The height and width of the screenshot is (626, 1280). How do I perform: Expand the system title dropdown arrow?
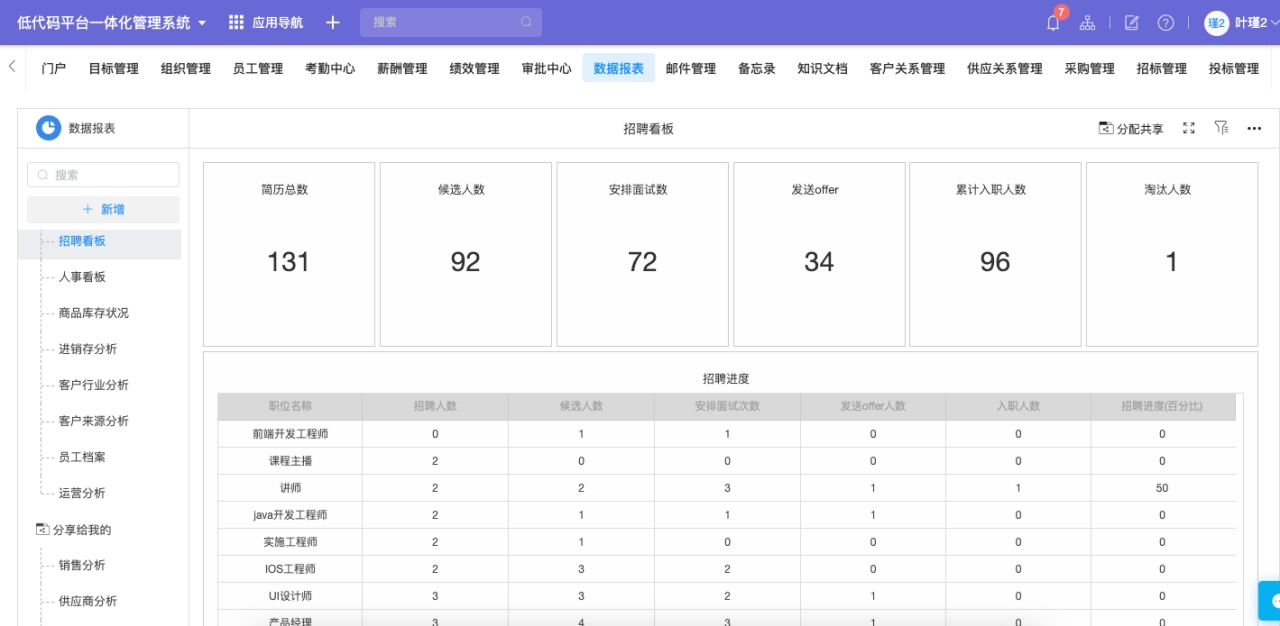202,22
